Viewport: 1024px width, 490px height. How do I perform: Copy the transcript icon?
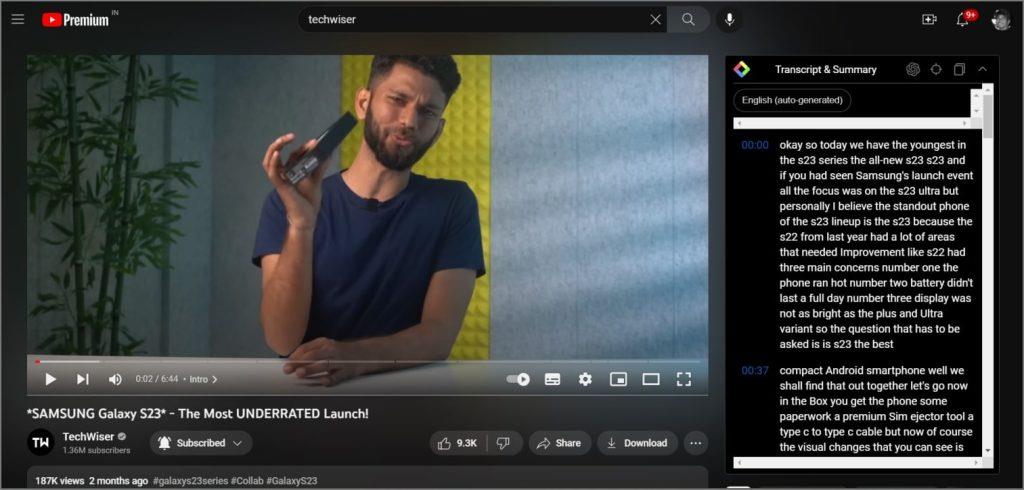pos(959,69)
